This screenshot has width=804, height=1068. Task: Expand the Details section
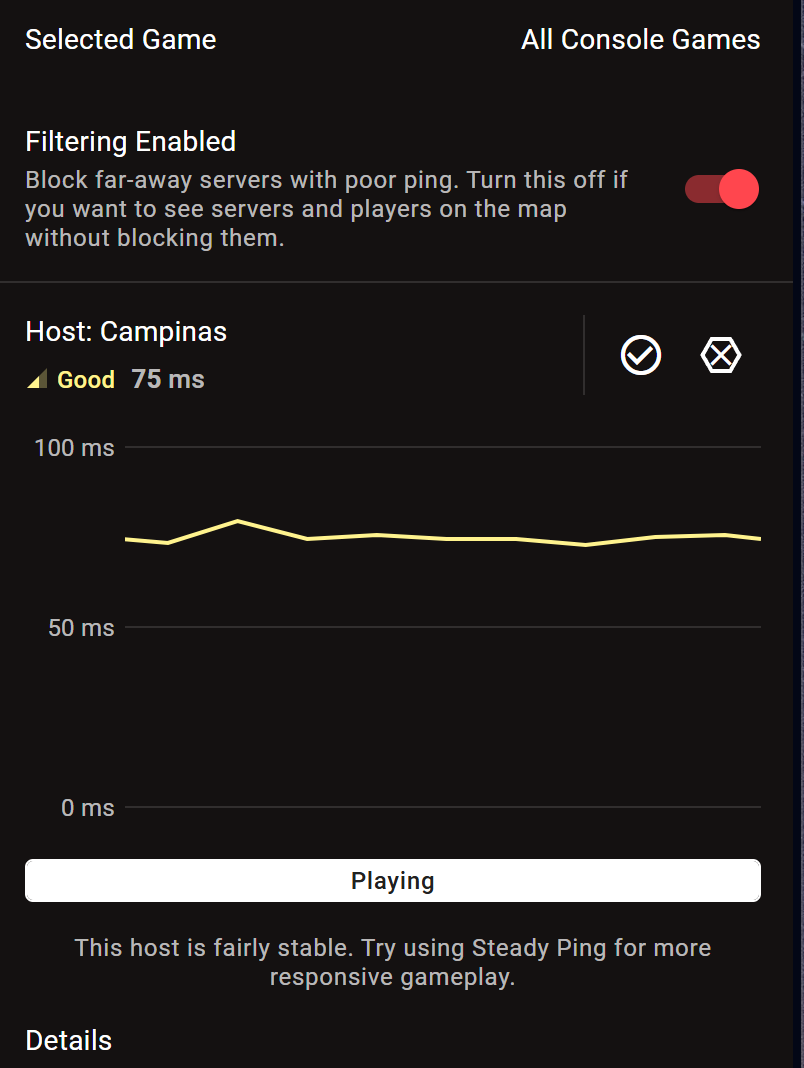pyautogui.click(x=69, y=1040)
